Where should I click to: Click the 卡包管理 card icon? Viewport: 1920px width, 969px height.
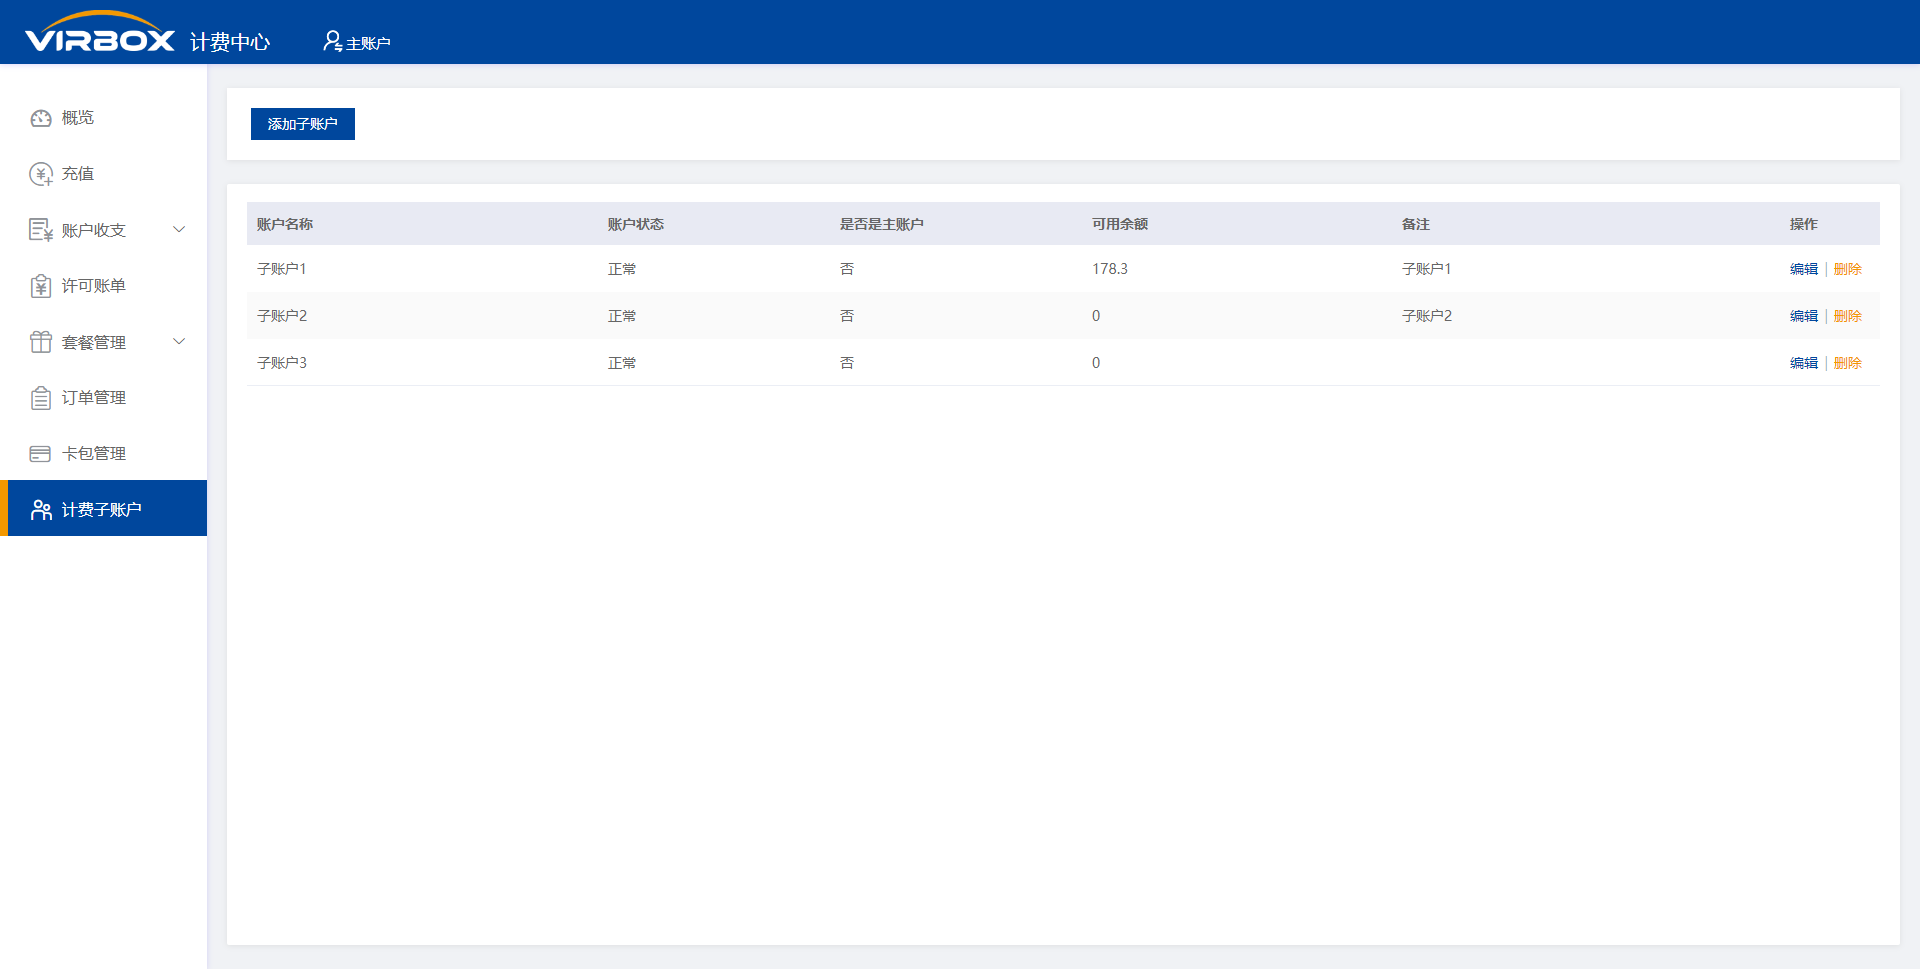41,454
